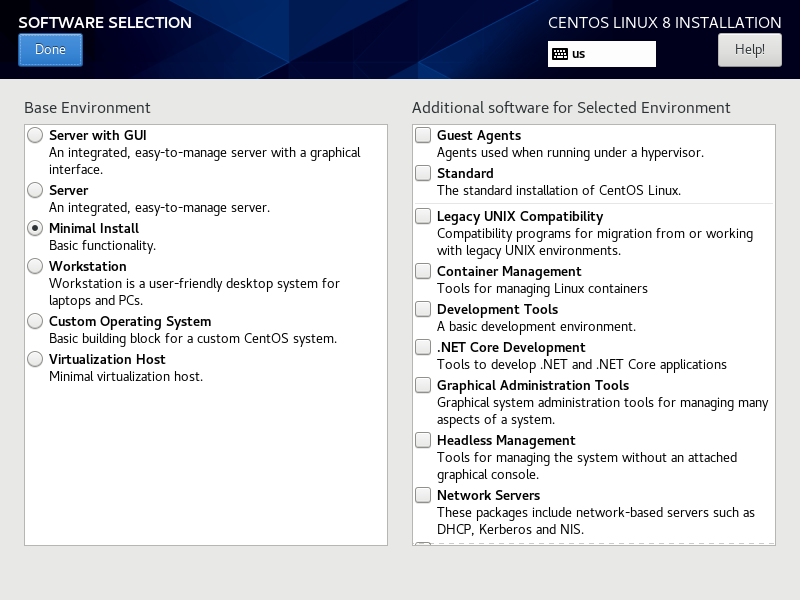Click 'Minimal virtualization host.' description

126,377
